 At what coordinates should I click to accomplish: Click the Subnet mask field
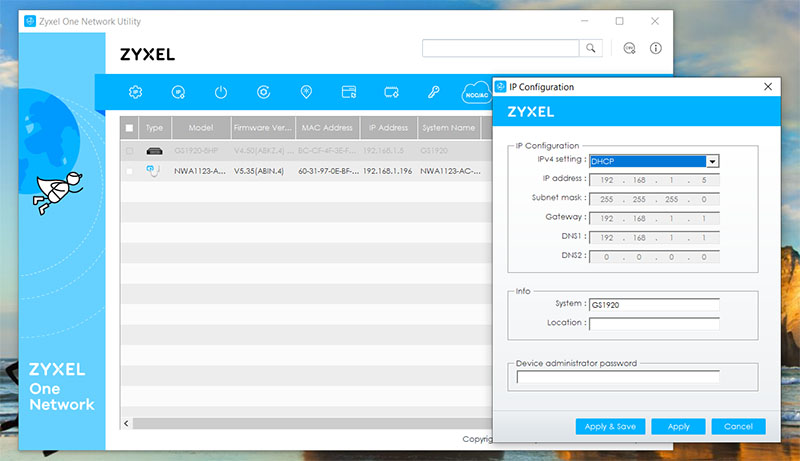click(x=654, y=199)
